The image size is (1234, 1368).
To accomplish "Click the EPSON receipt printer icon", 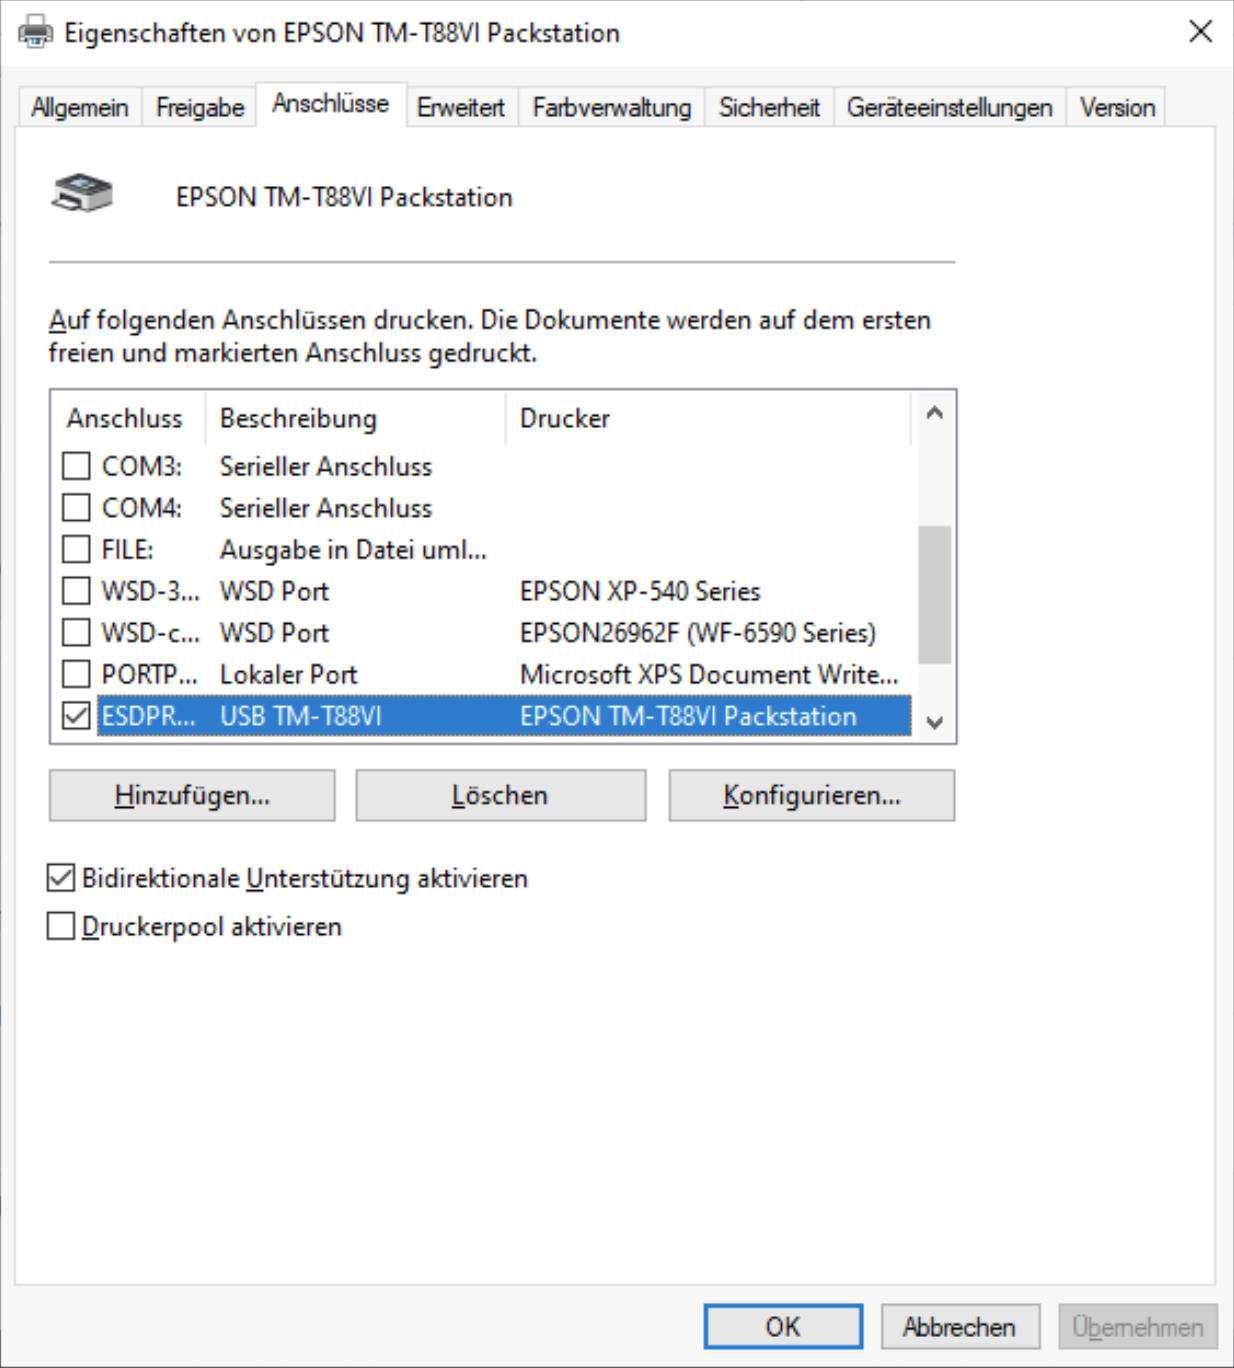I will (x=82, y=193).
